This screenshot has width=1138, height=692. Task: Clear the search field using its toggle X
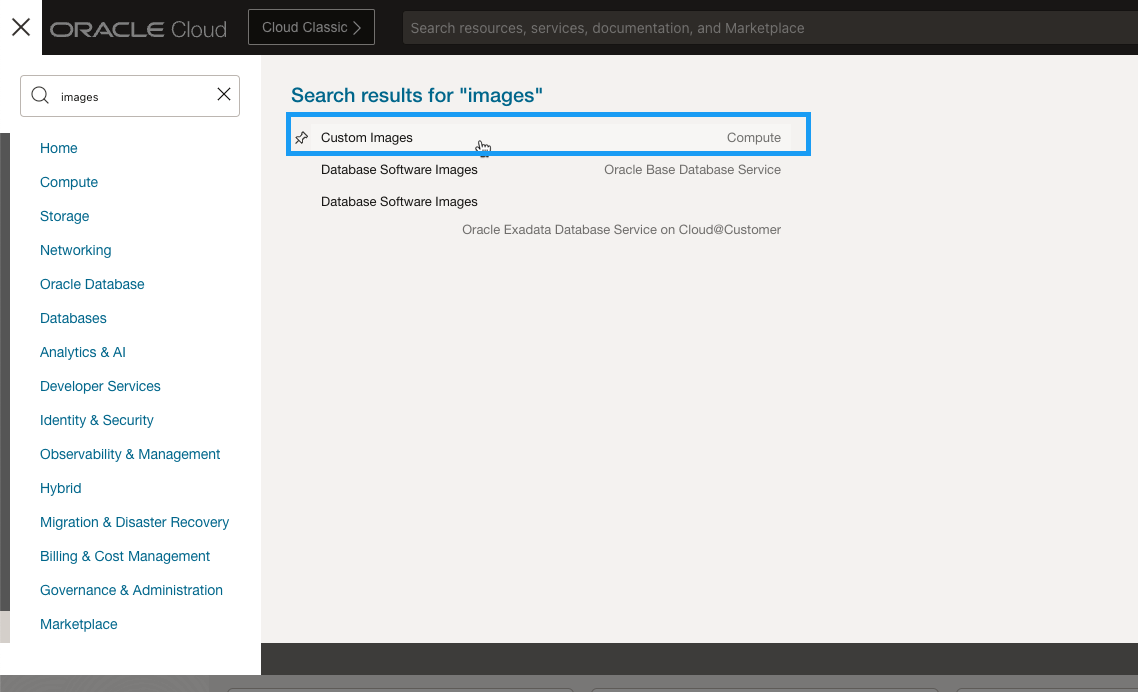pos(224,95)
